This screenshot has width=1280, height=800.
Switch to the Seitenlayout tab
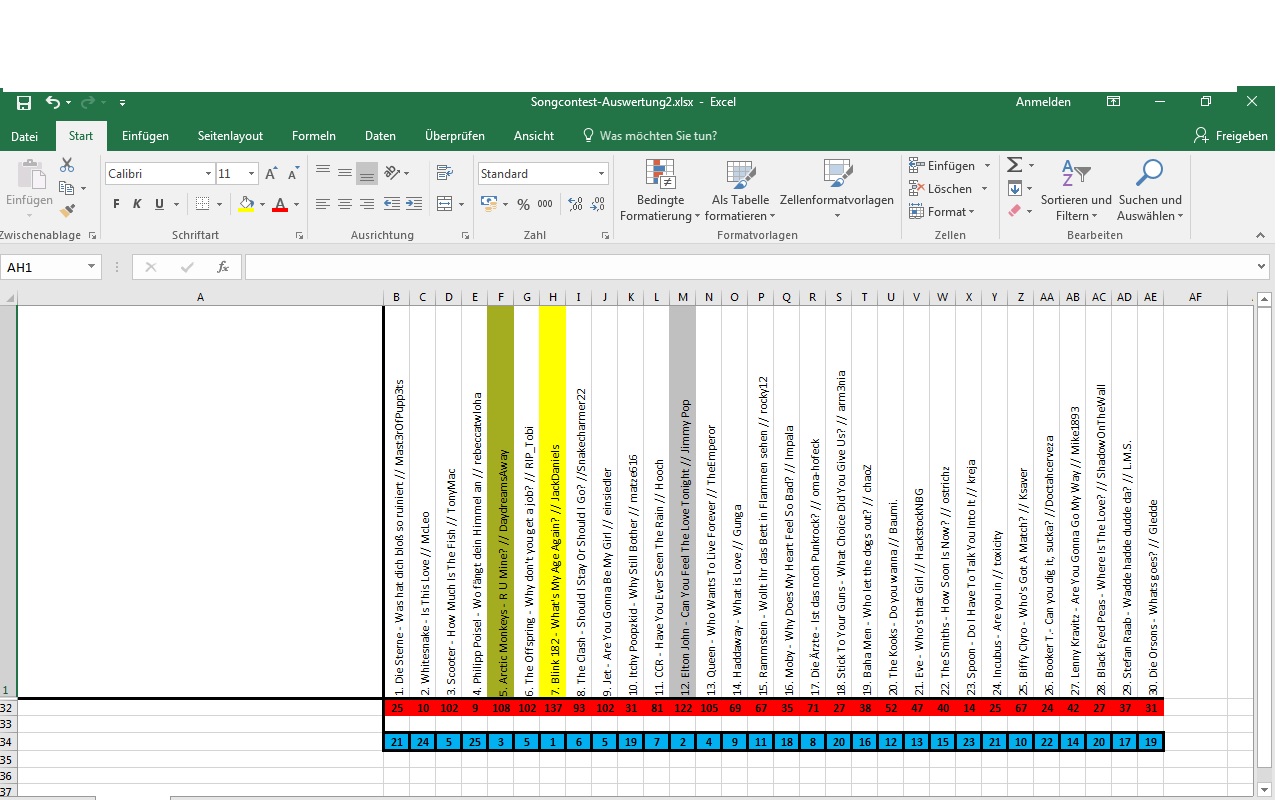230,136
